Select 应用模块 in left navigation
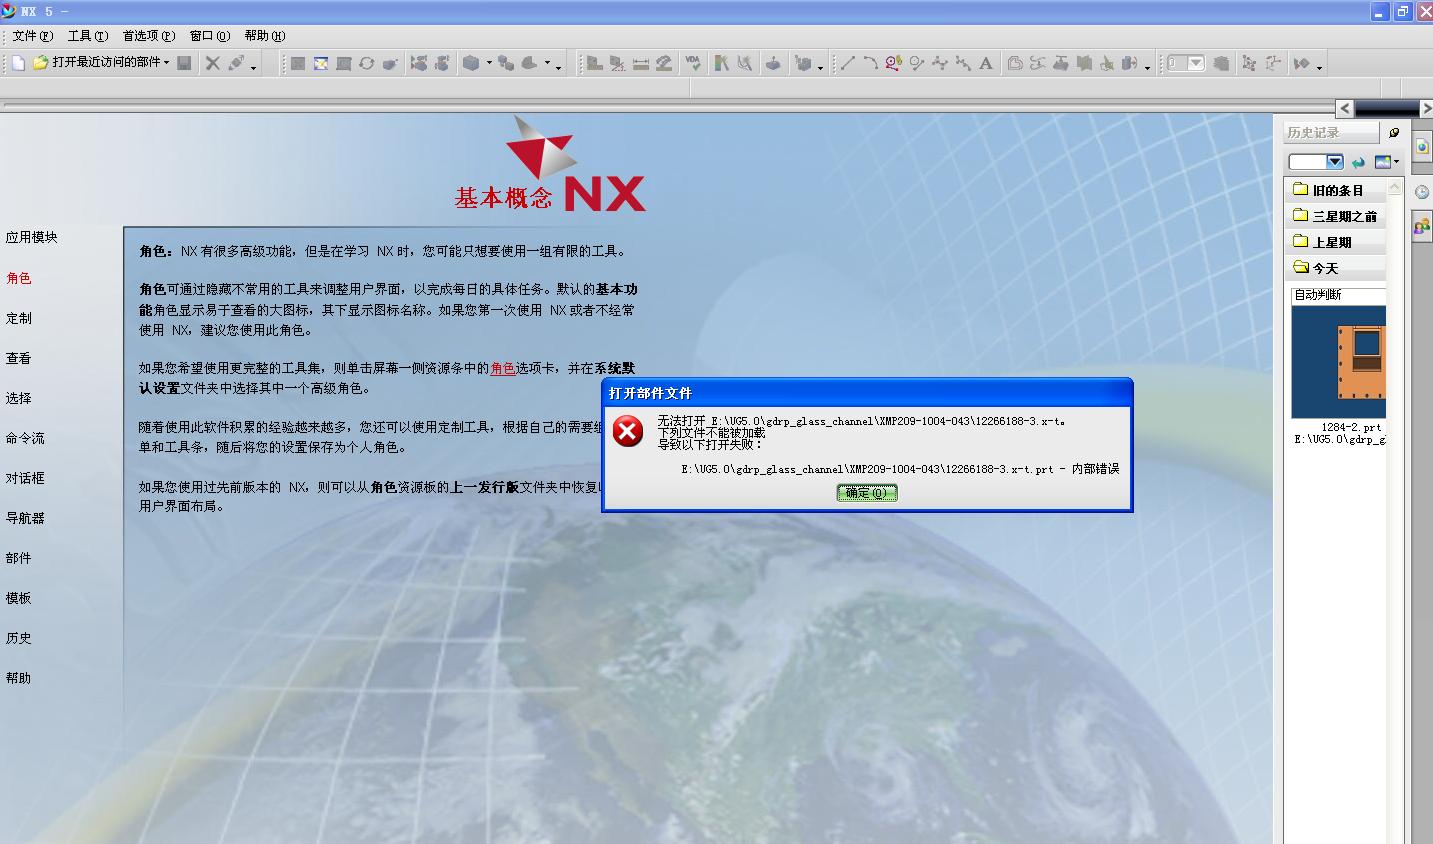1433x844 pixels. (x=32, y=237)
